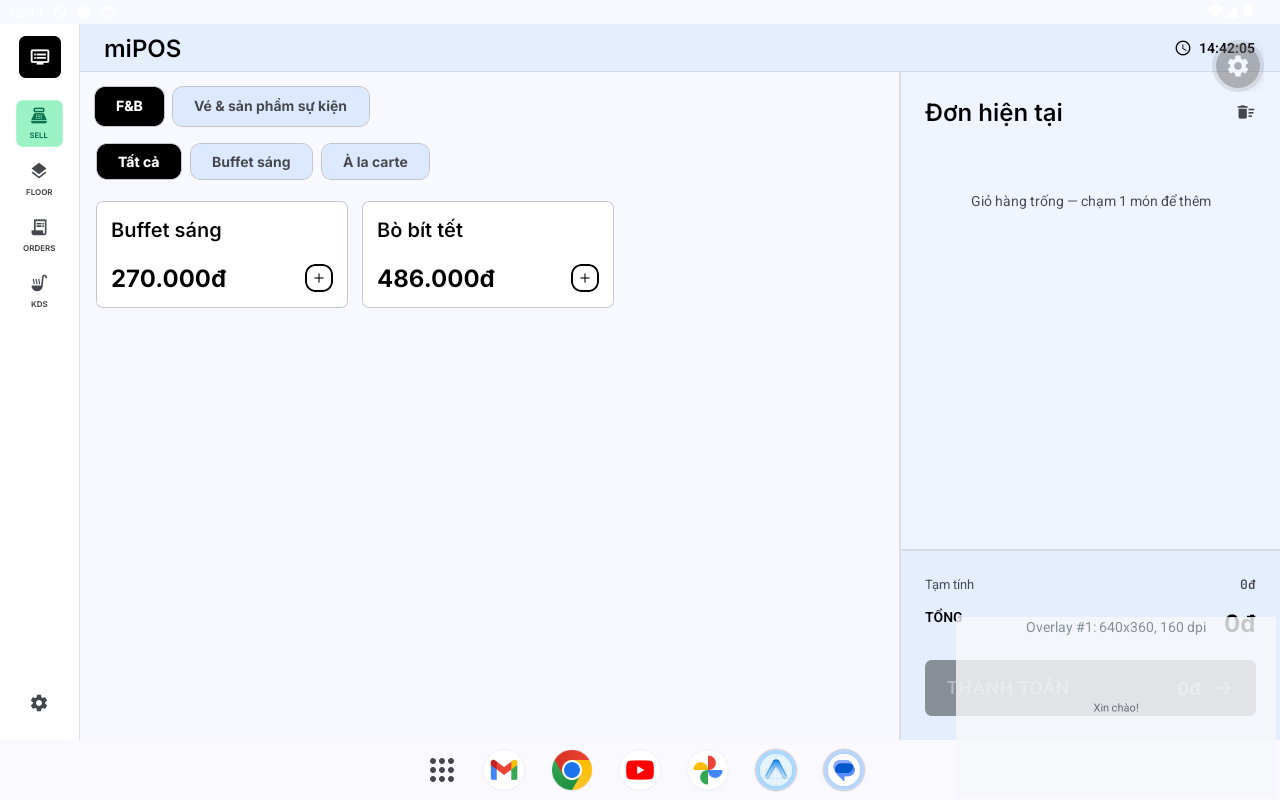Tap the floating gear button top right

point(1238,66)
